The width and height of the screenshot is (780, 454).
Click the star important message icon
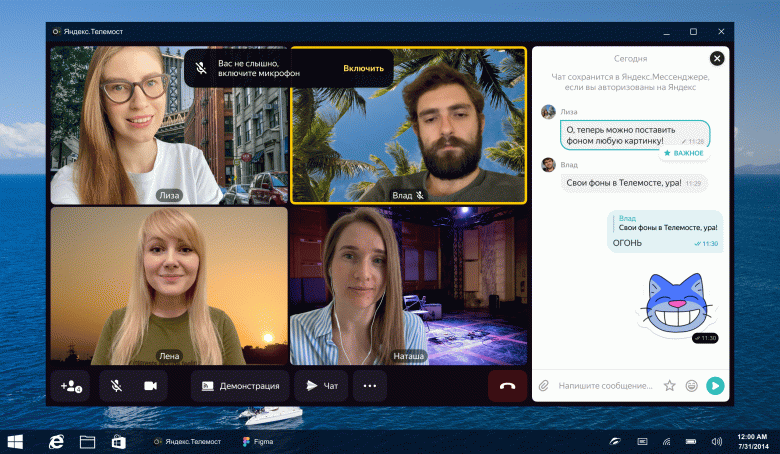[670, 385]
